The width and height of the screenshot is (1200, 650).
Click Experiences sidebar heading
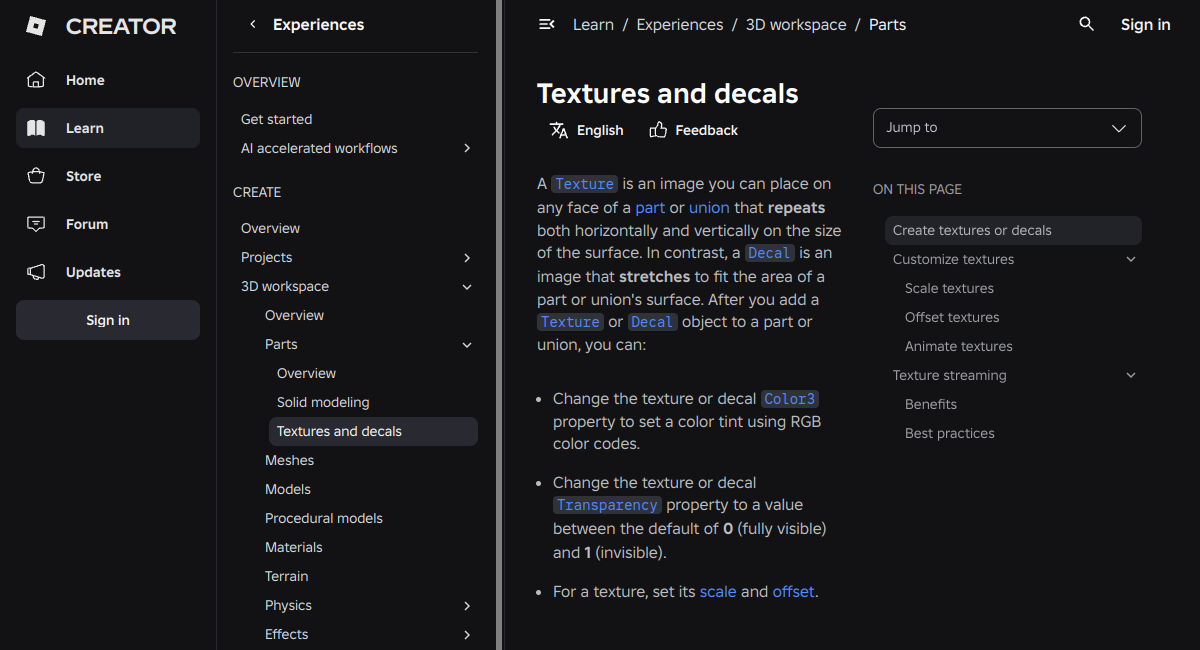coord(318,24)
